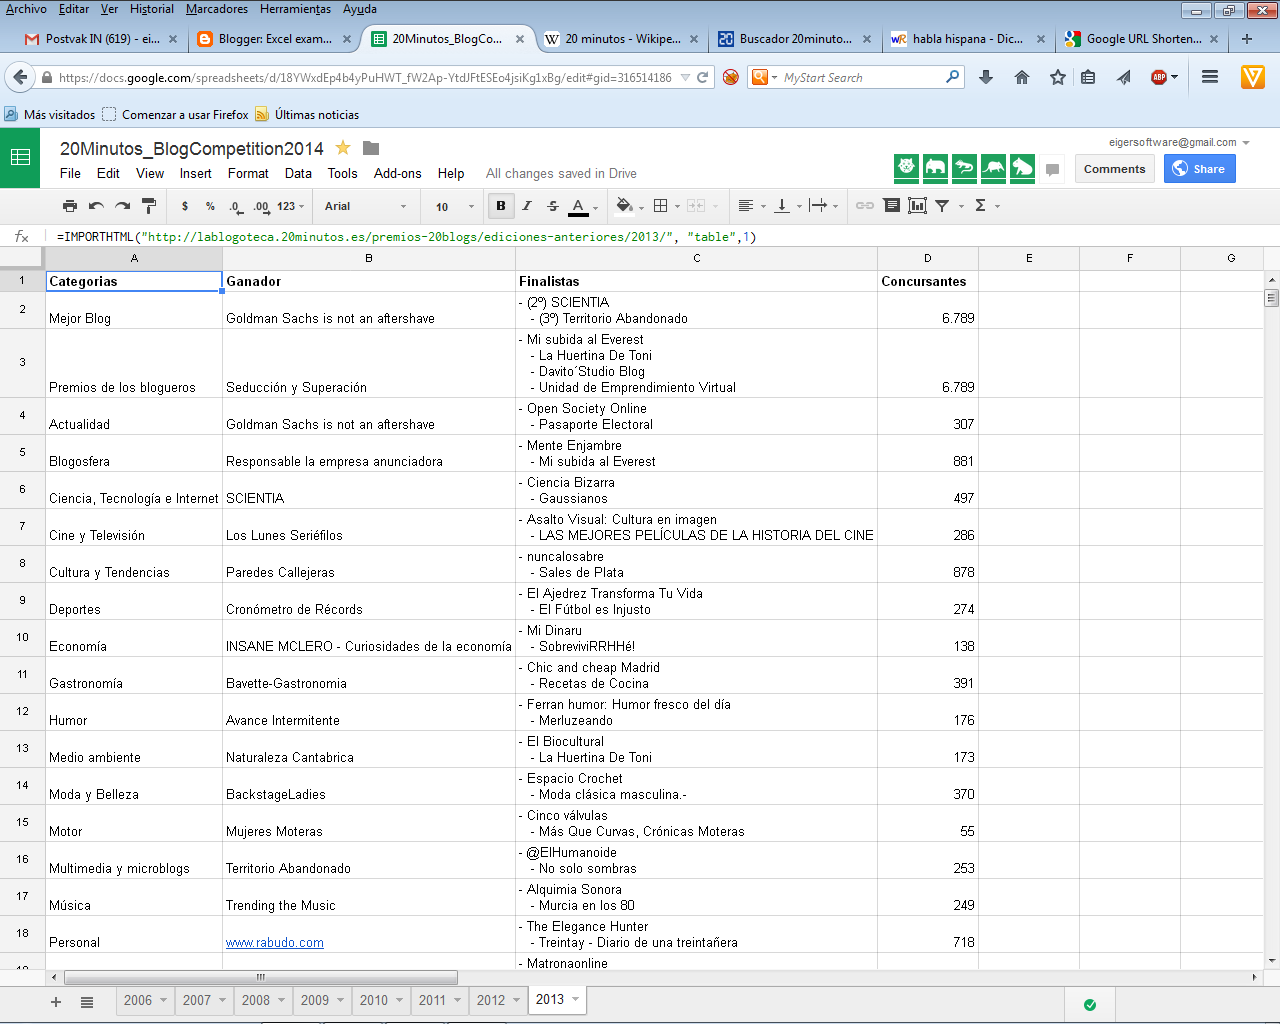The width and height of the screenshot is (1280, 1024).
Task: Open the Arial font family dropdown
Action: click(365, 206)
